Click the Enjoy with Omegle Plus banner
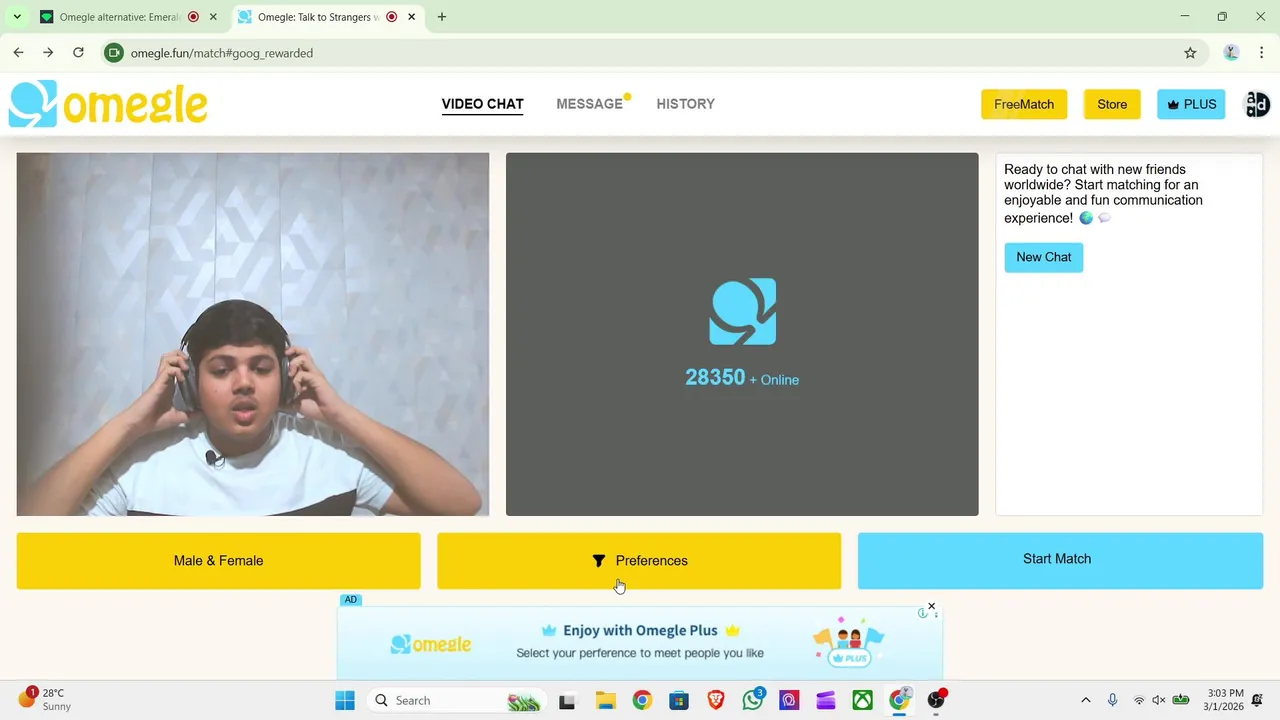The image size is (1280, 720). pyautogui.click(x=640, y=642)
